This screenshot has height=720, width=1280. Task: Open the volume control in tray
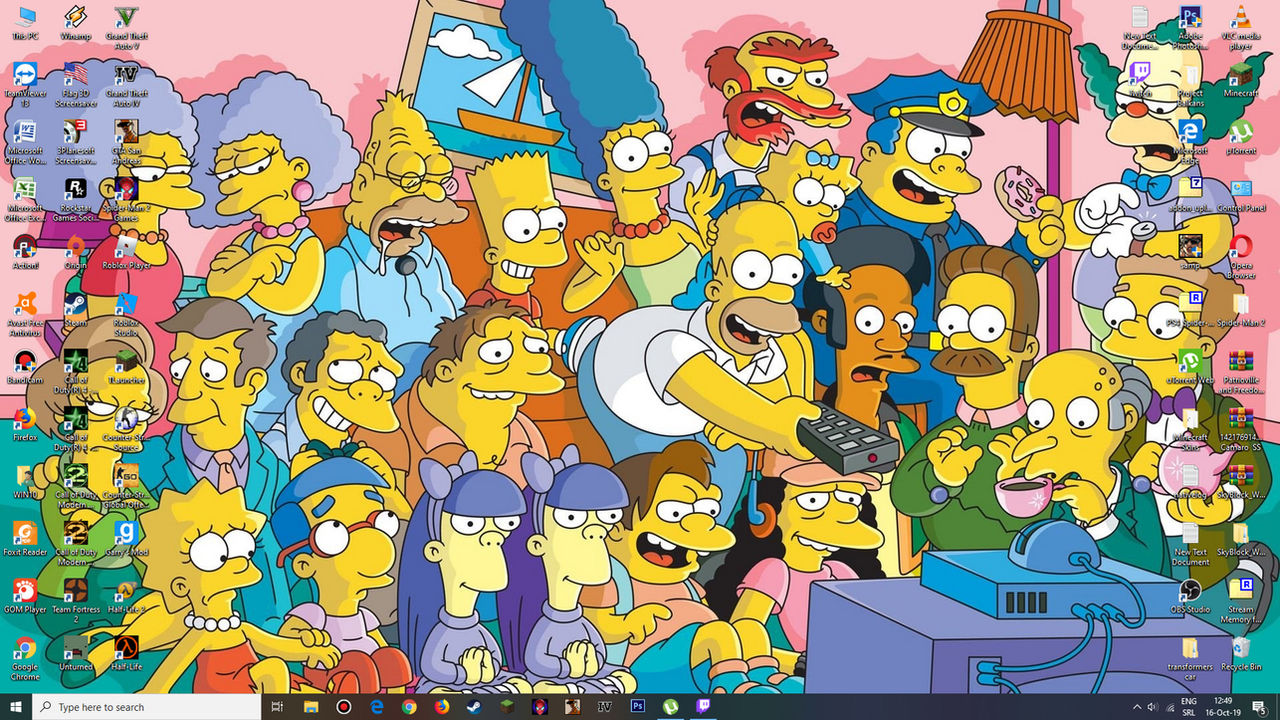coord(1152,706)
